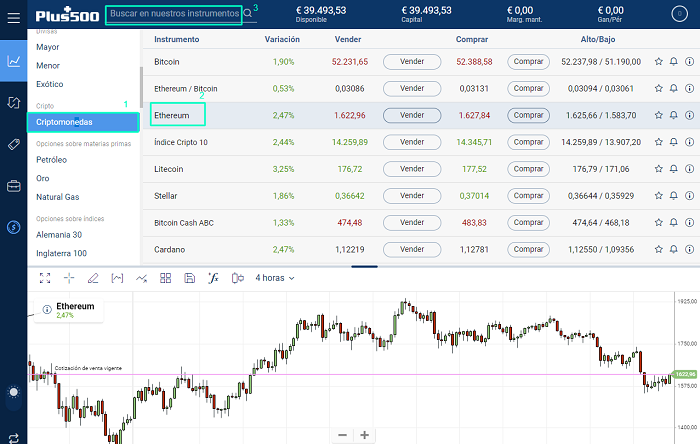The width and height of the screenshot is (700, 444).
Task: Open the trade chart sidebar icon
Action: tap(13, 61)
